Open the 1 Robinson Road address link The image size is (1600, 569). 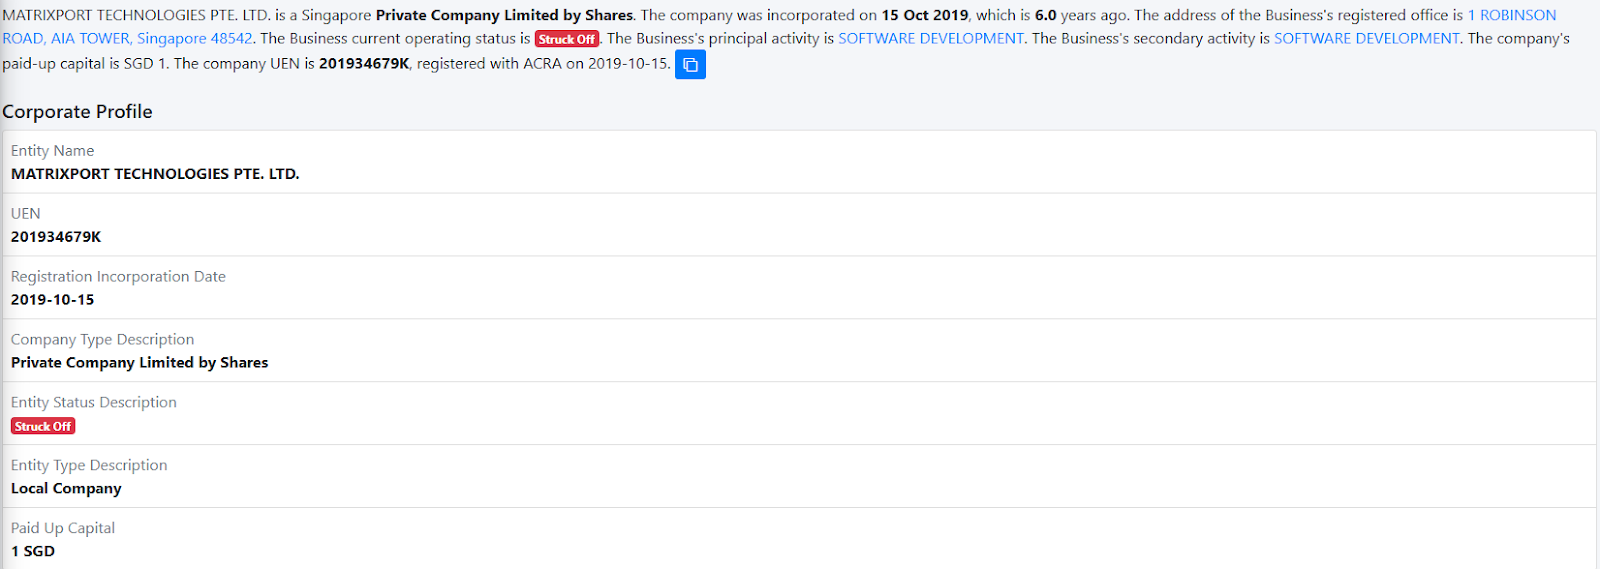(x=1511, y=15)
